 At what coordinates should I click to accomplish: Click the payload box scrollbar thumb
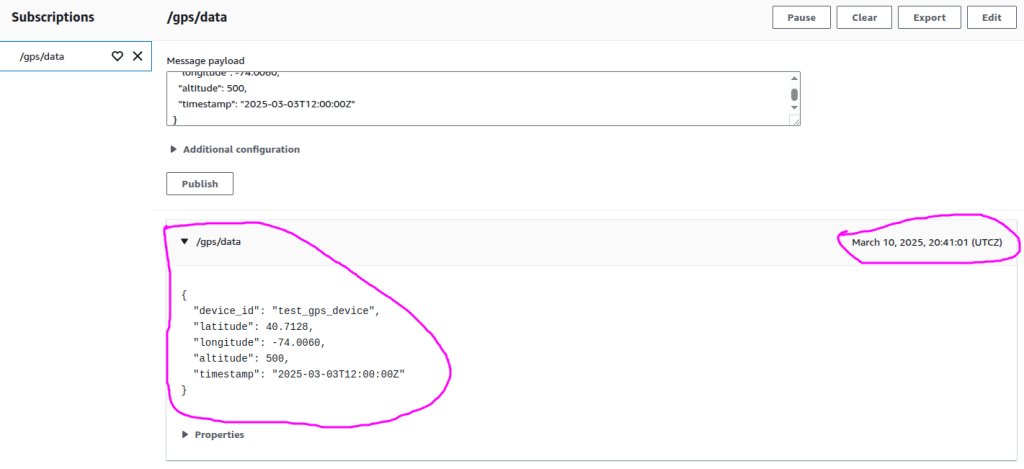794,94
